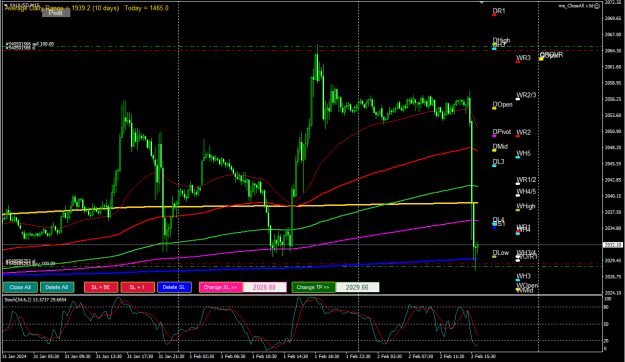Click the 2064.30 price scale label
The image size is (625, 362).
613,51
